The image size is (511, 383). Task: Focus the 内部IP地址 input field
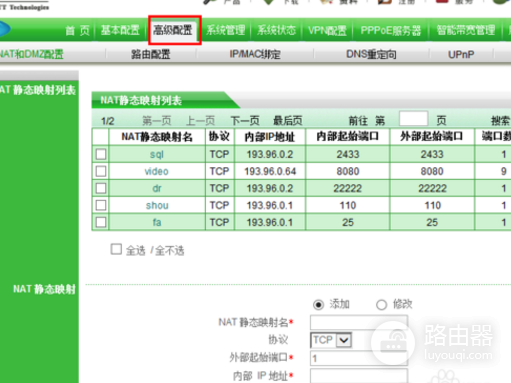click(x=359, y=376)
